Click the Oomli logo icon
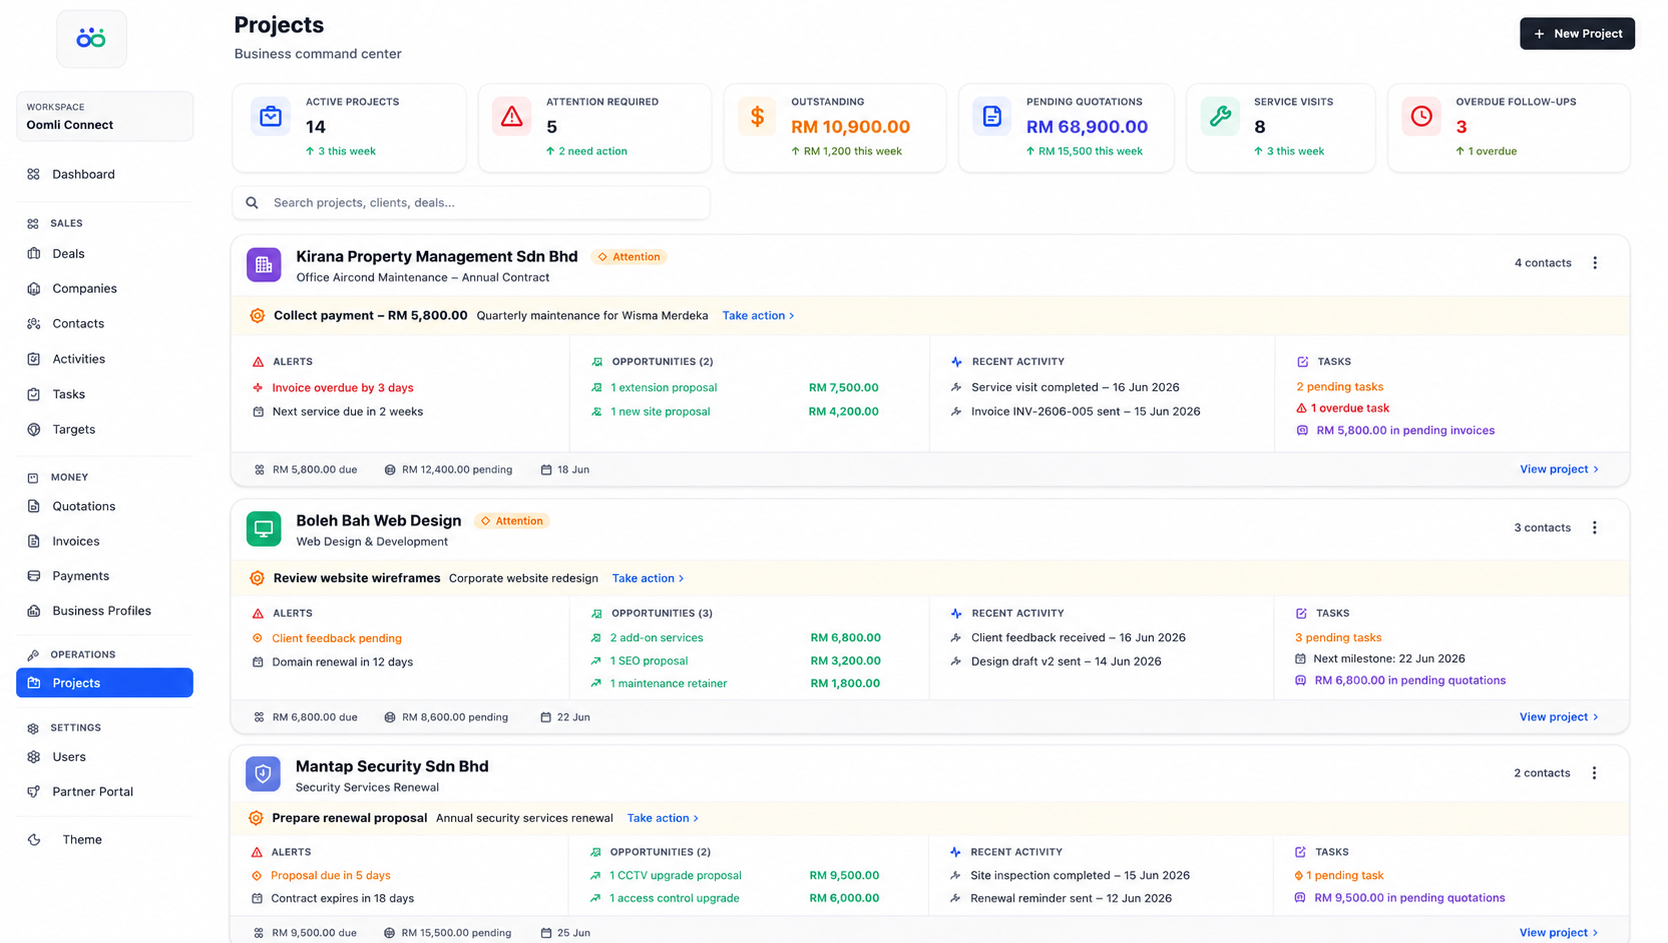 point(91,38)
